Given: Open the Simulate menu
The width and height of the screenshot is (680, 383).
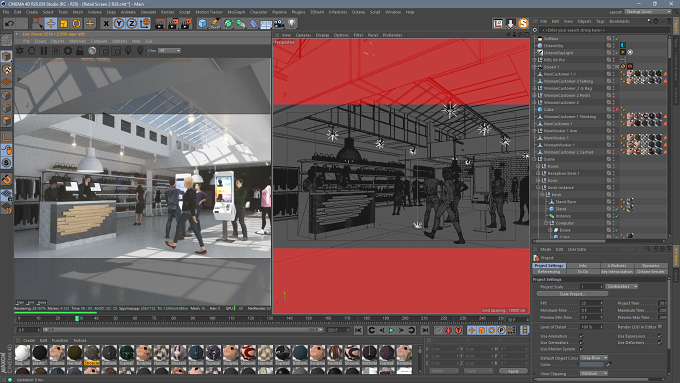Looking at the screenshot, I should coord(148,12).
